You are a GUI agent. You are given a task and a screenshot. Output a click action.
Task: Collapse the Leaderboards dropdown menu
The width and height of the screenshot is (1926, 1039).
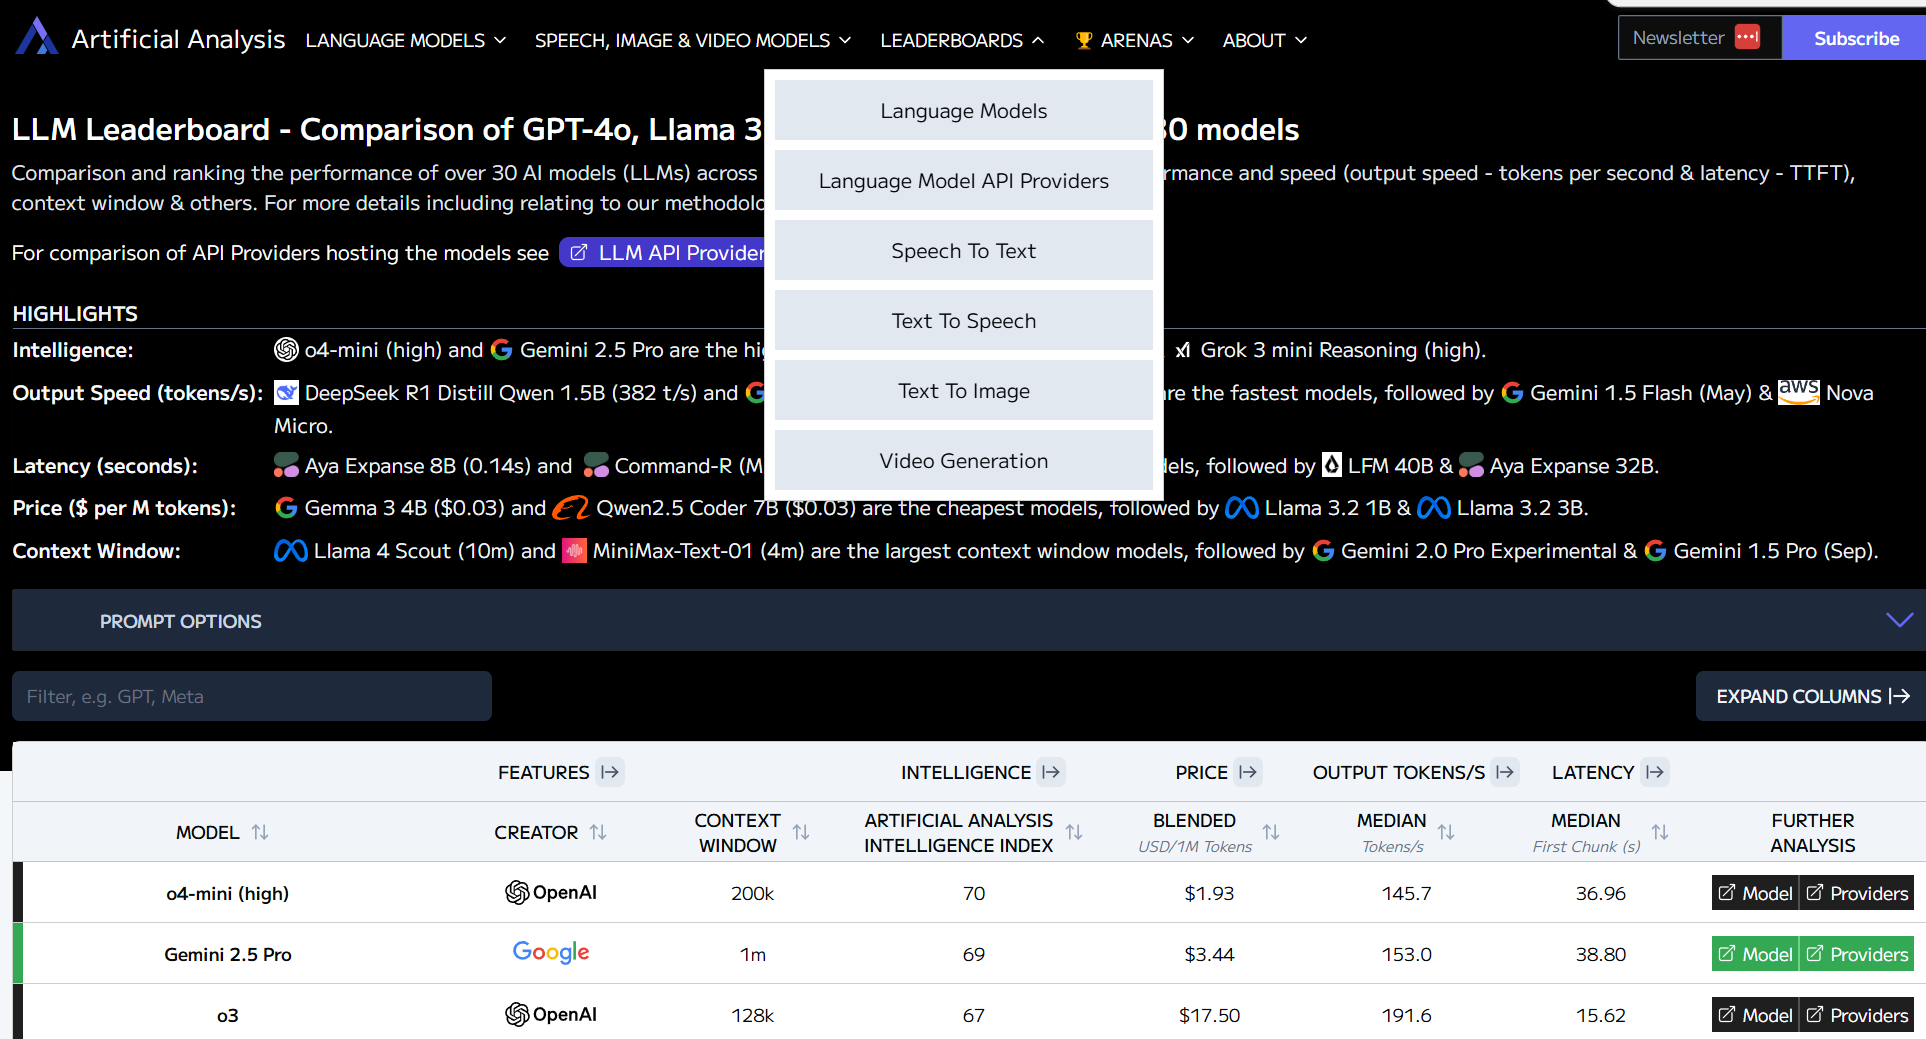(962, 40)
